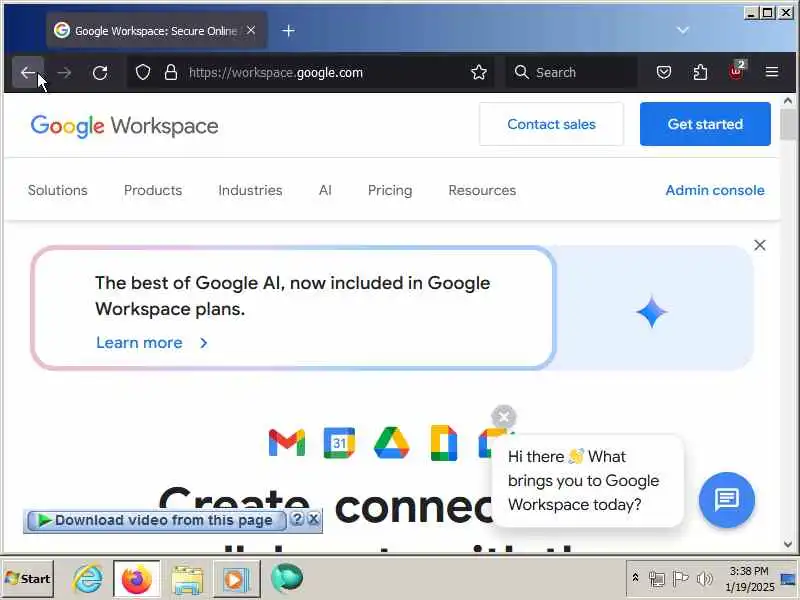Viewport: 800px width, 600px height.
Task: Bookmark this page with the star icon
Action: tap(479, 72)
